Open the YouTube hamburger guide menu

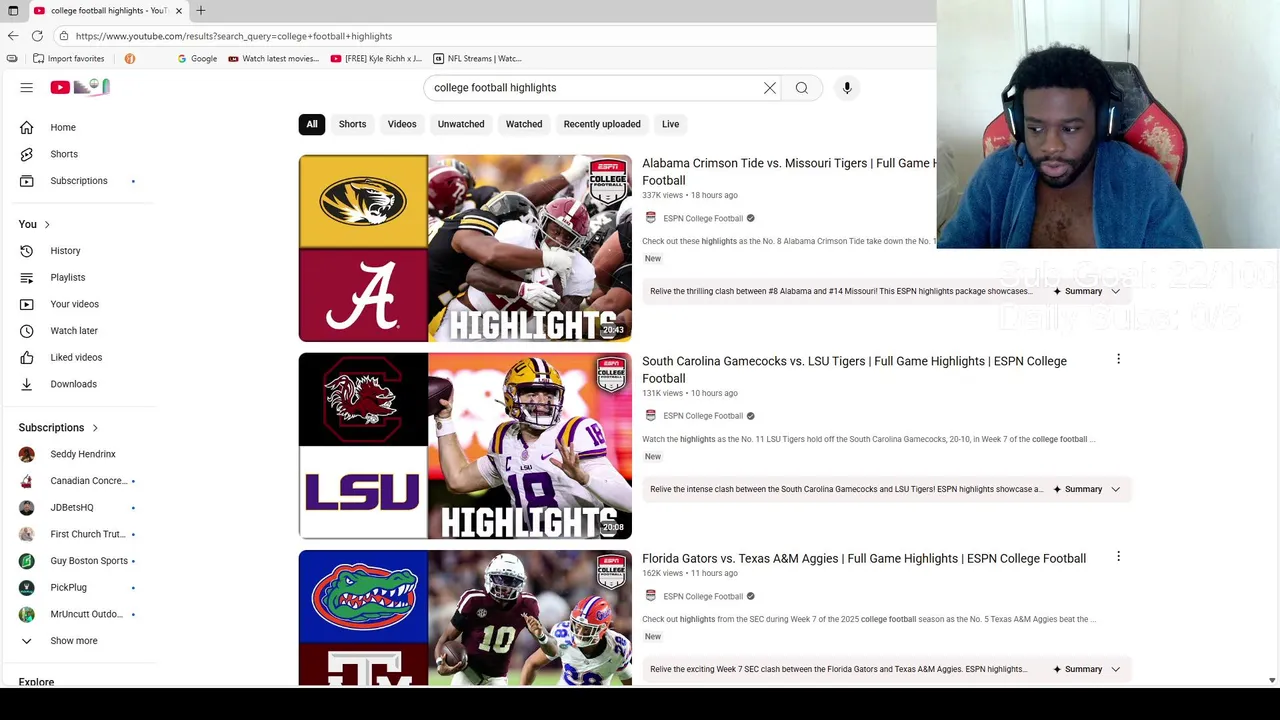[27, 88]
